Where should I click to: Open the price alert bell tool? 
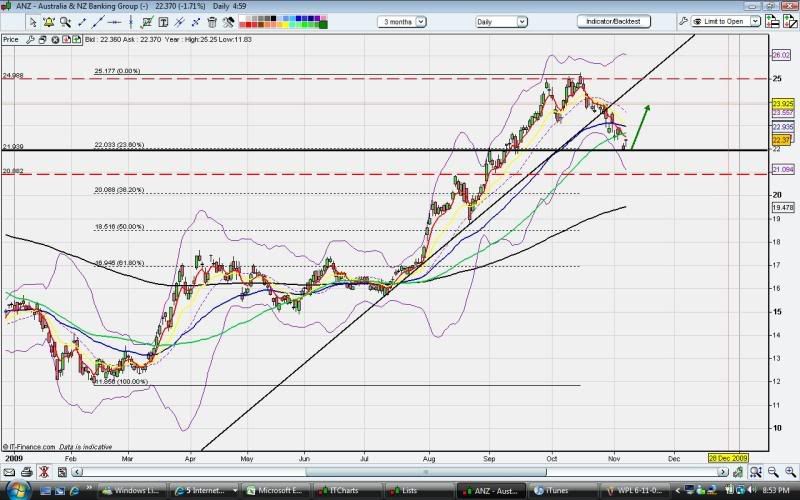point(48,22)
